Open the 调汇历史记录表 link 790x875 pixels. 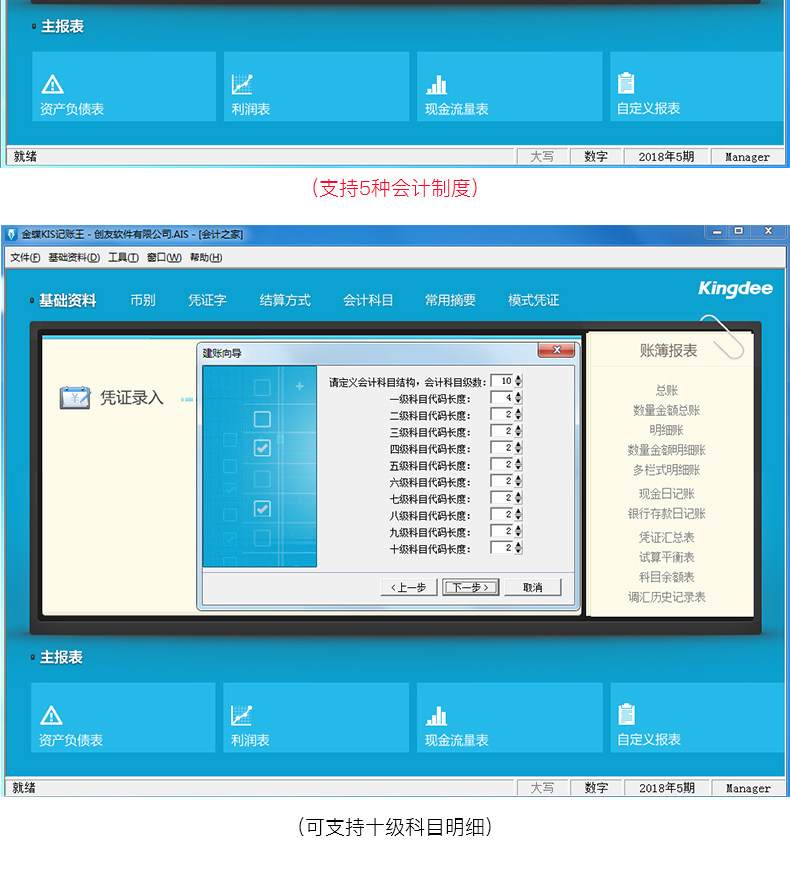pos(667,597)
